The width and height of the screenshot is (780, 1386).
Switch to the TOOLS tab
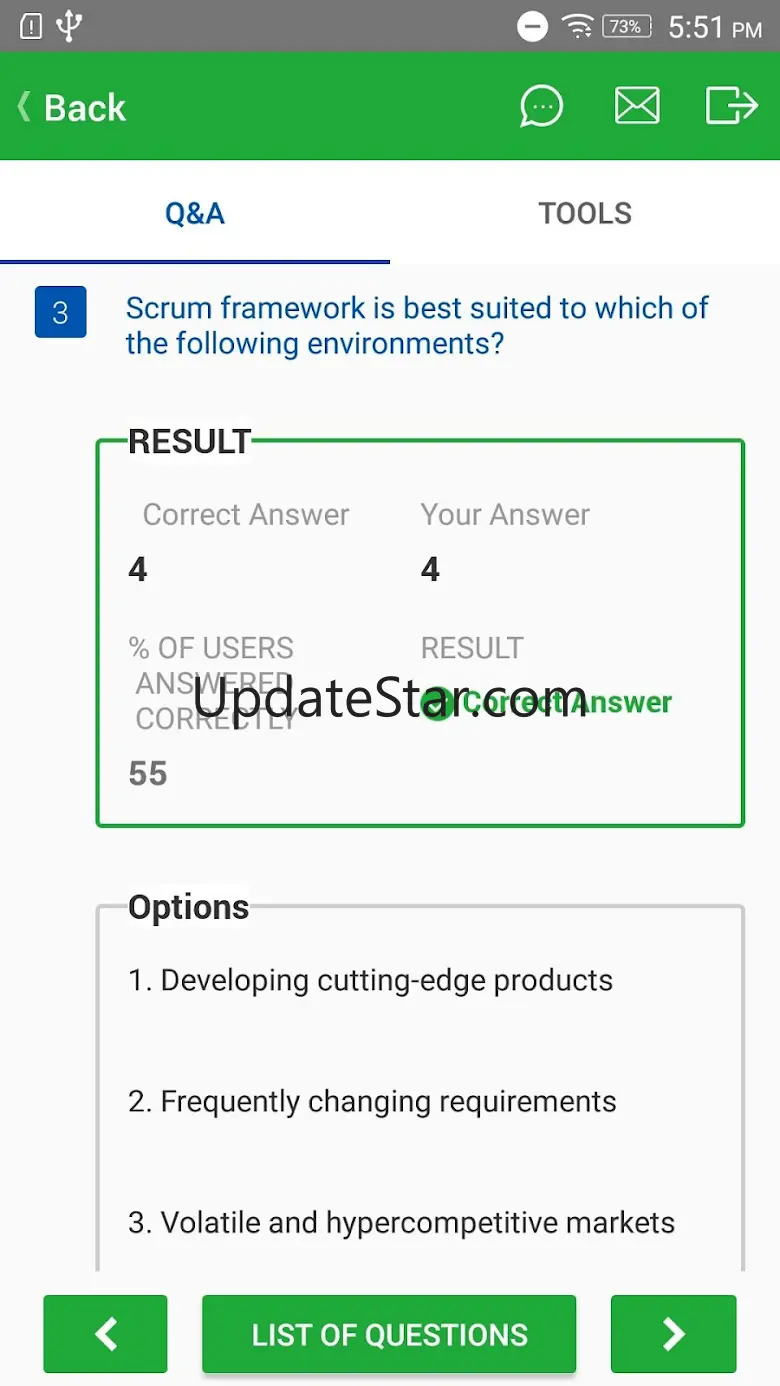[585, 213]
